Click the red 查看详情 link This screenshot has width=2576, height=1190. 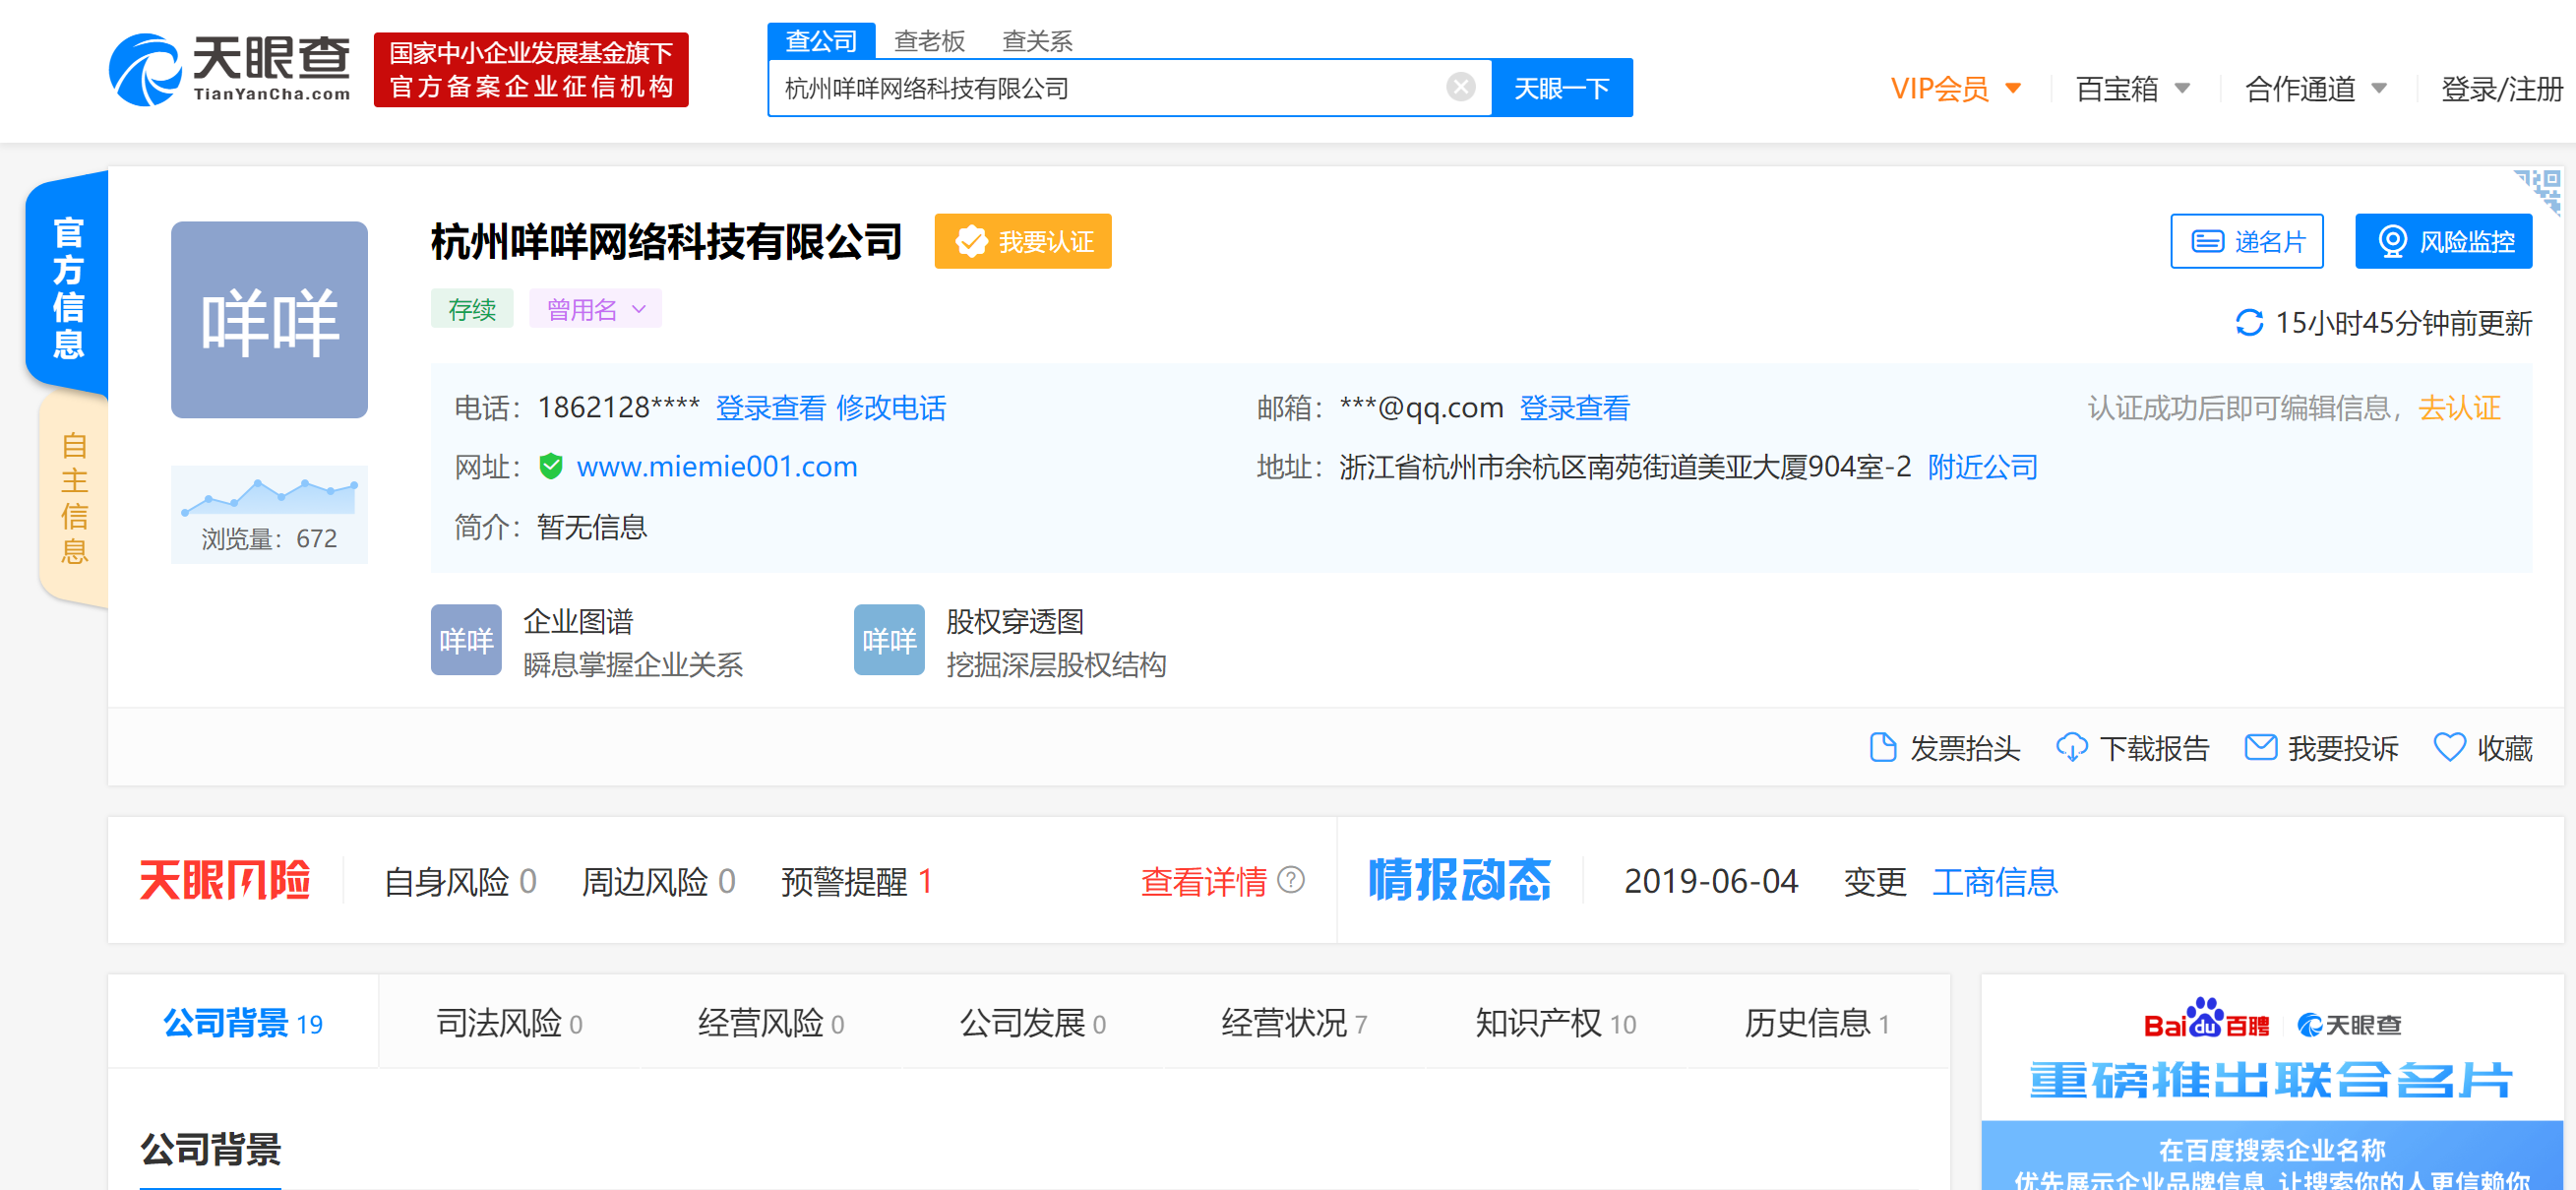click(x=1204, y=882)
